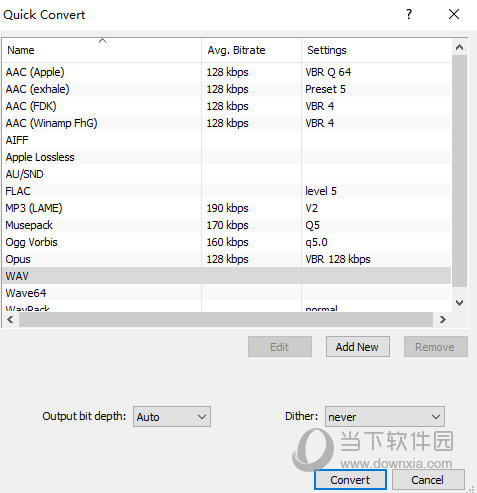This screenshot has height=493, width=477.
Task: Select the highlighted WAV row
Action: coord(227,276)
